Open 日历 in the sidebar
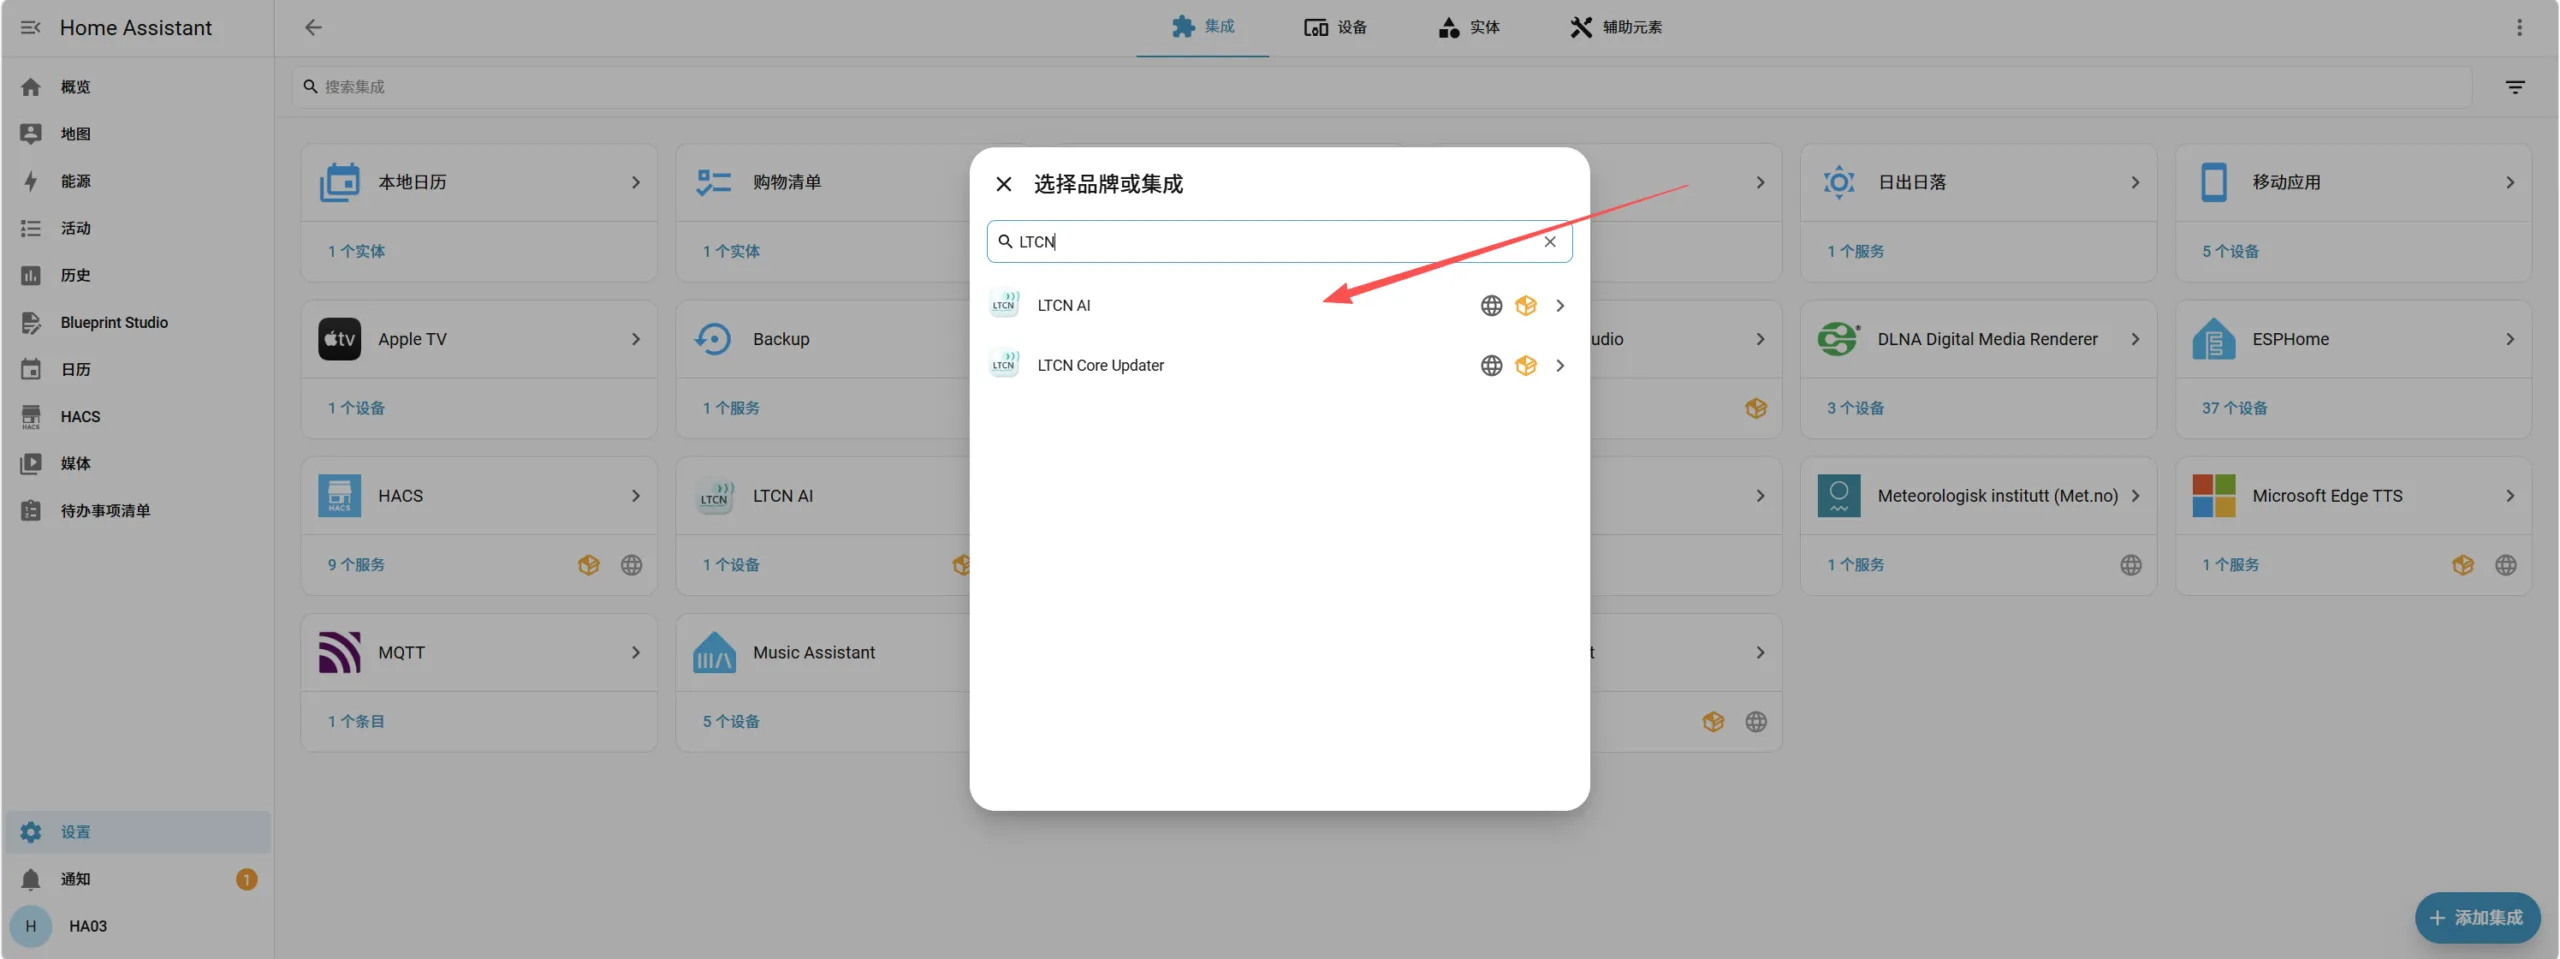Viewport: 2560px width, 959px height. [x=137, y=369]
